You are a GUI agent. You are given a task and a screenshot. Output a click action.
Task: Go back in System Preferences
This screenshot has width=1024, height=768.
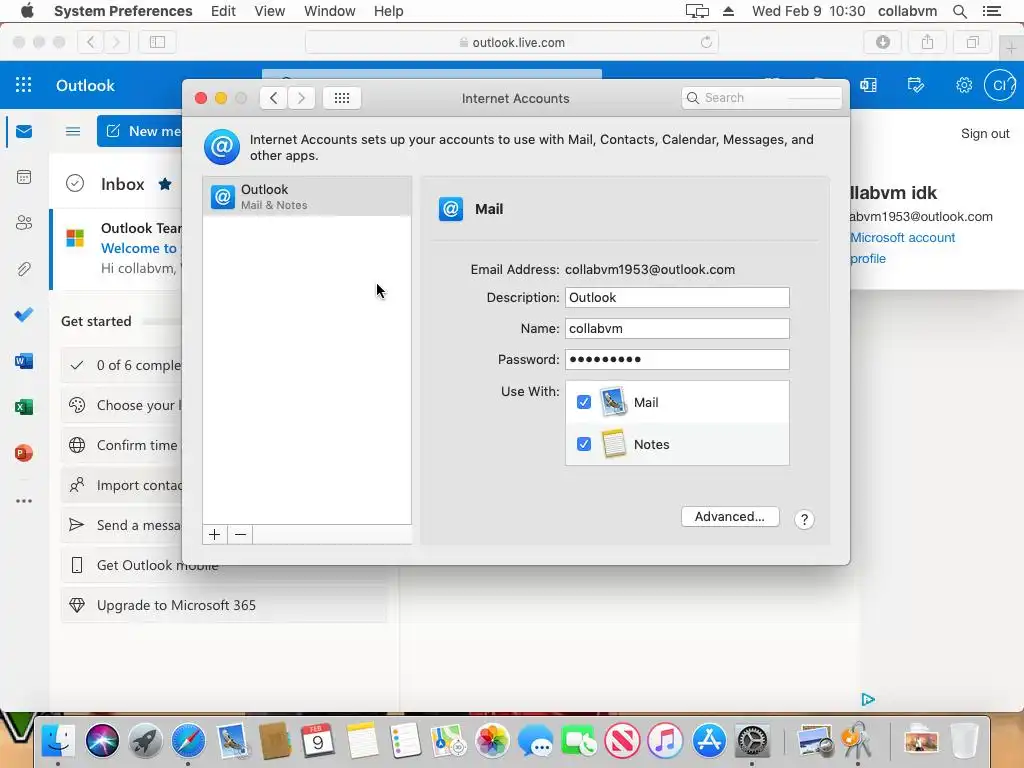pyautogui.click(x=274, y=98)
